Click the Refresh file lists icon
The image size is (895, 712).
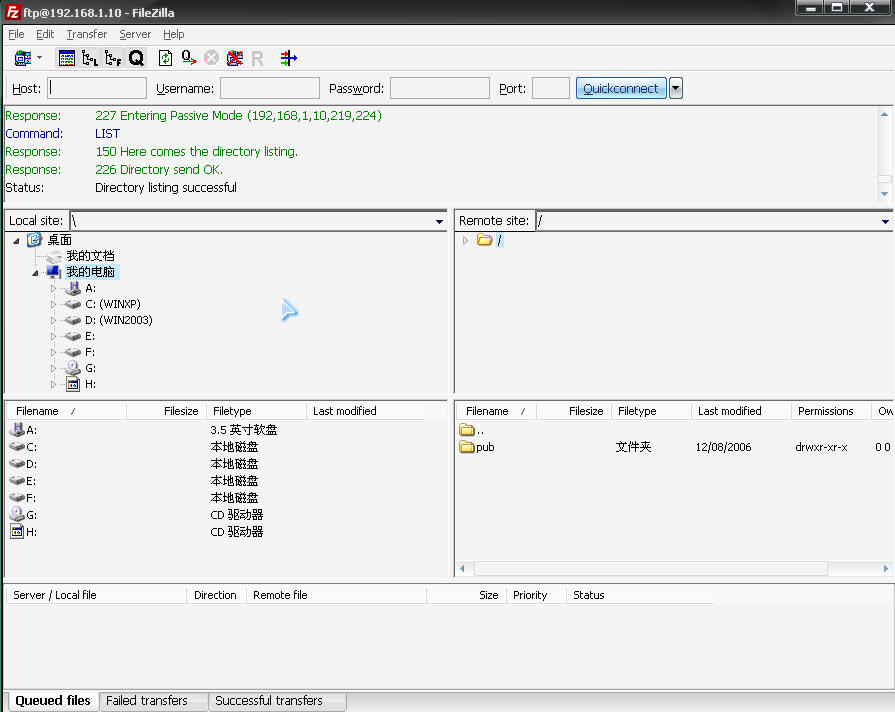166,58
